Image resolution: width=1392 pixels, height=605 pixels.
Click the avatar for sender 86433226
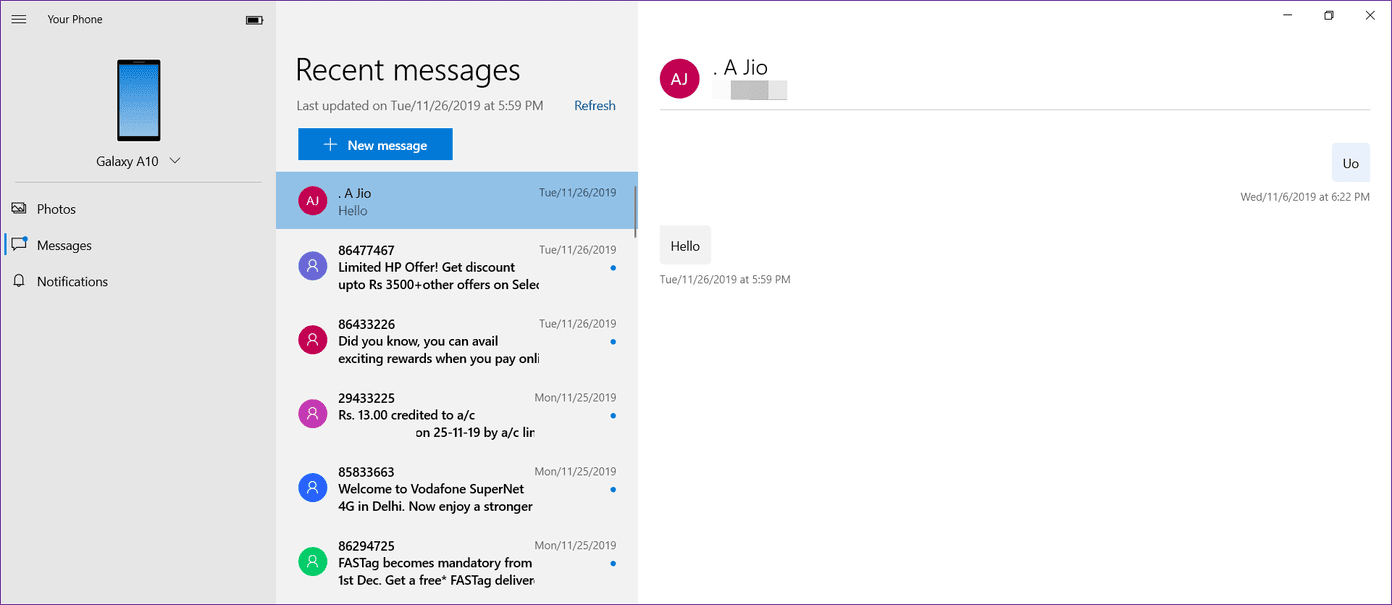pyautogui.click(x=313, y=340)
